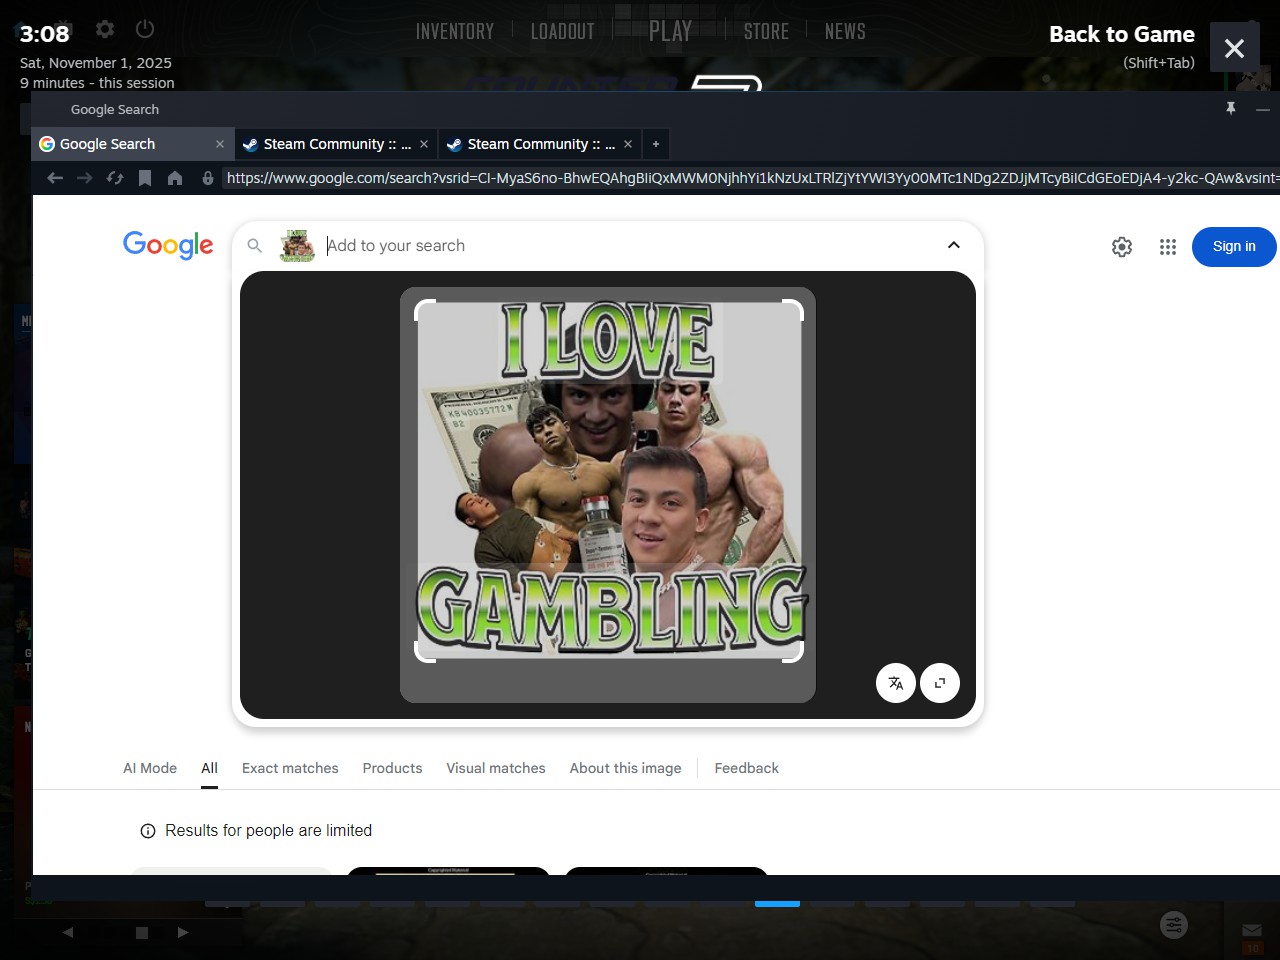Image resolution: width=1280 pixels, height=960 pixels.
Task: Reload the current browser page
Action: click(115, 178)
